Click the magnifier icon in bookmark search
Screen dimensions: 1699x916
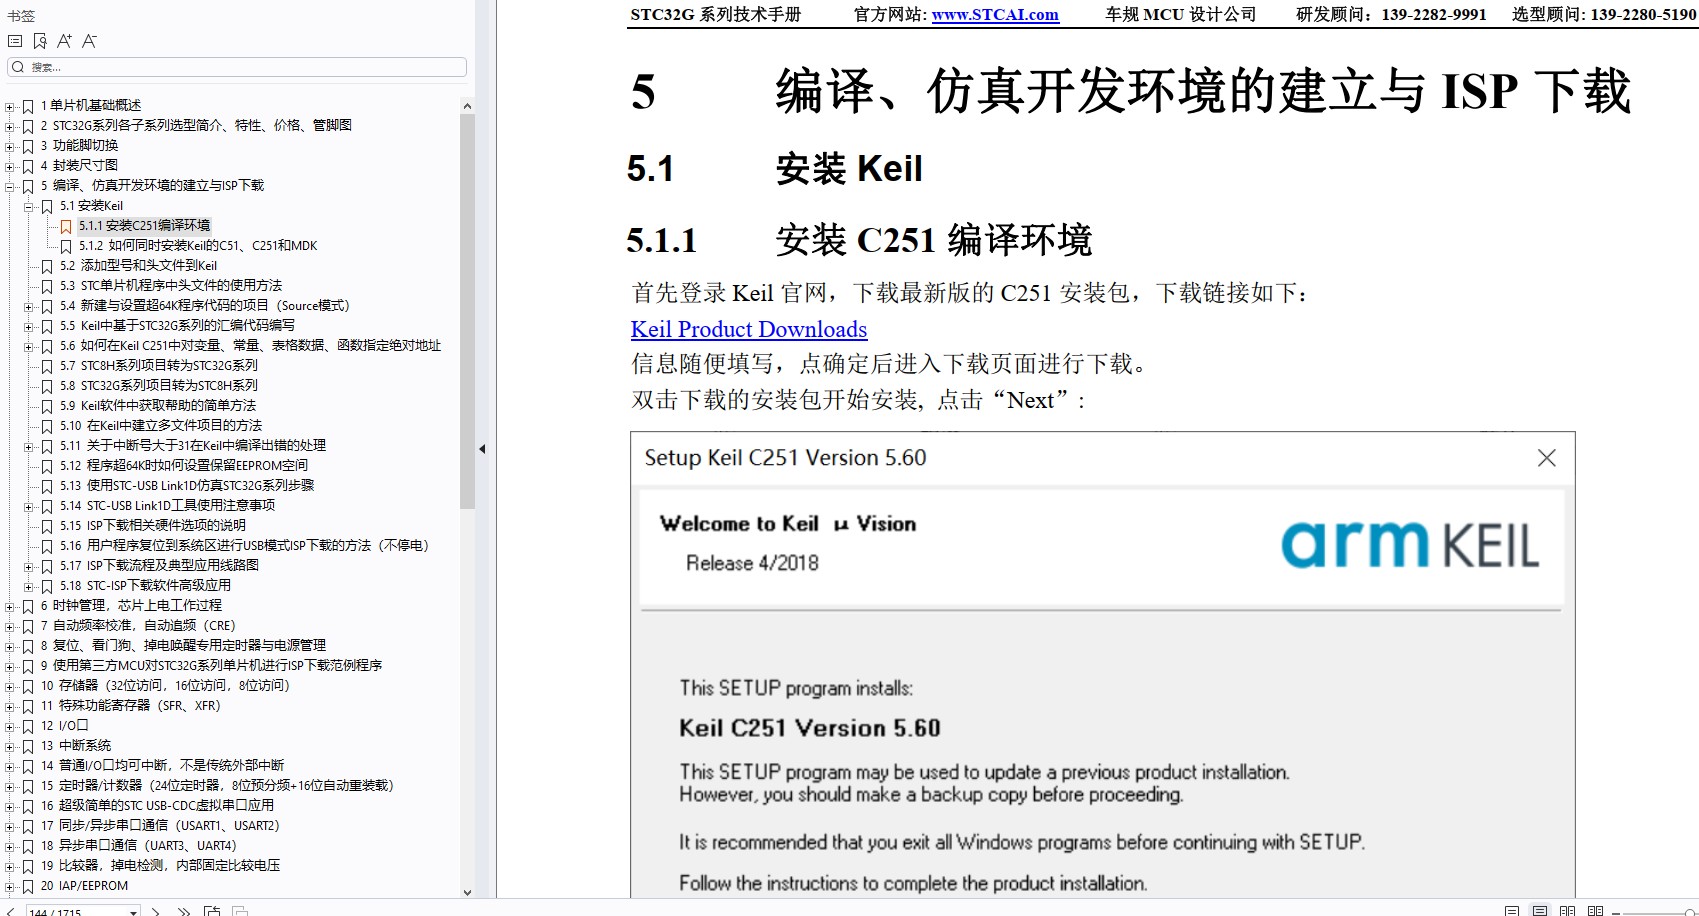coord(18,67)
